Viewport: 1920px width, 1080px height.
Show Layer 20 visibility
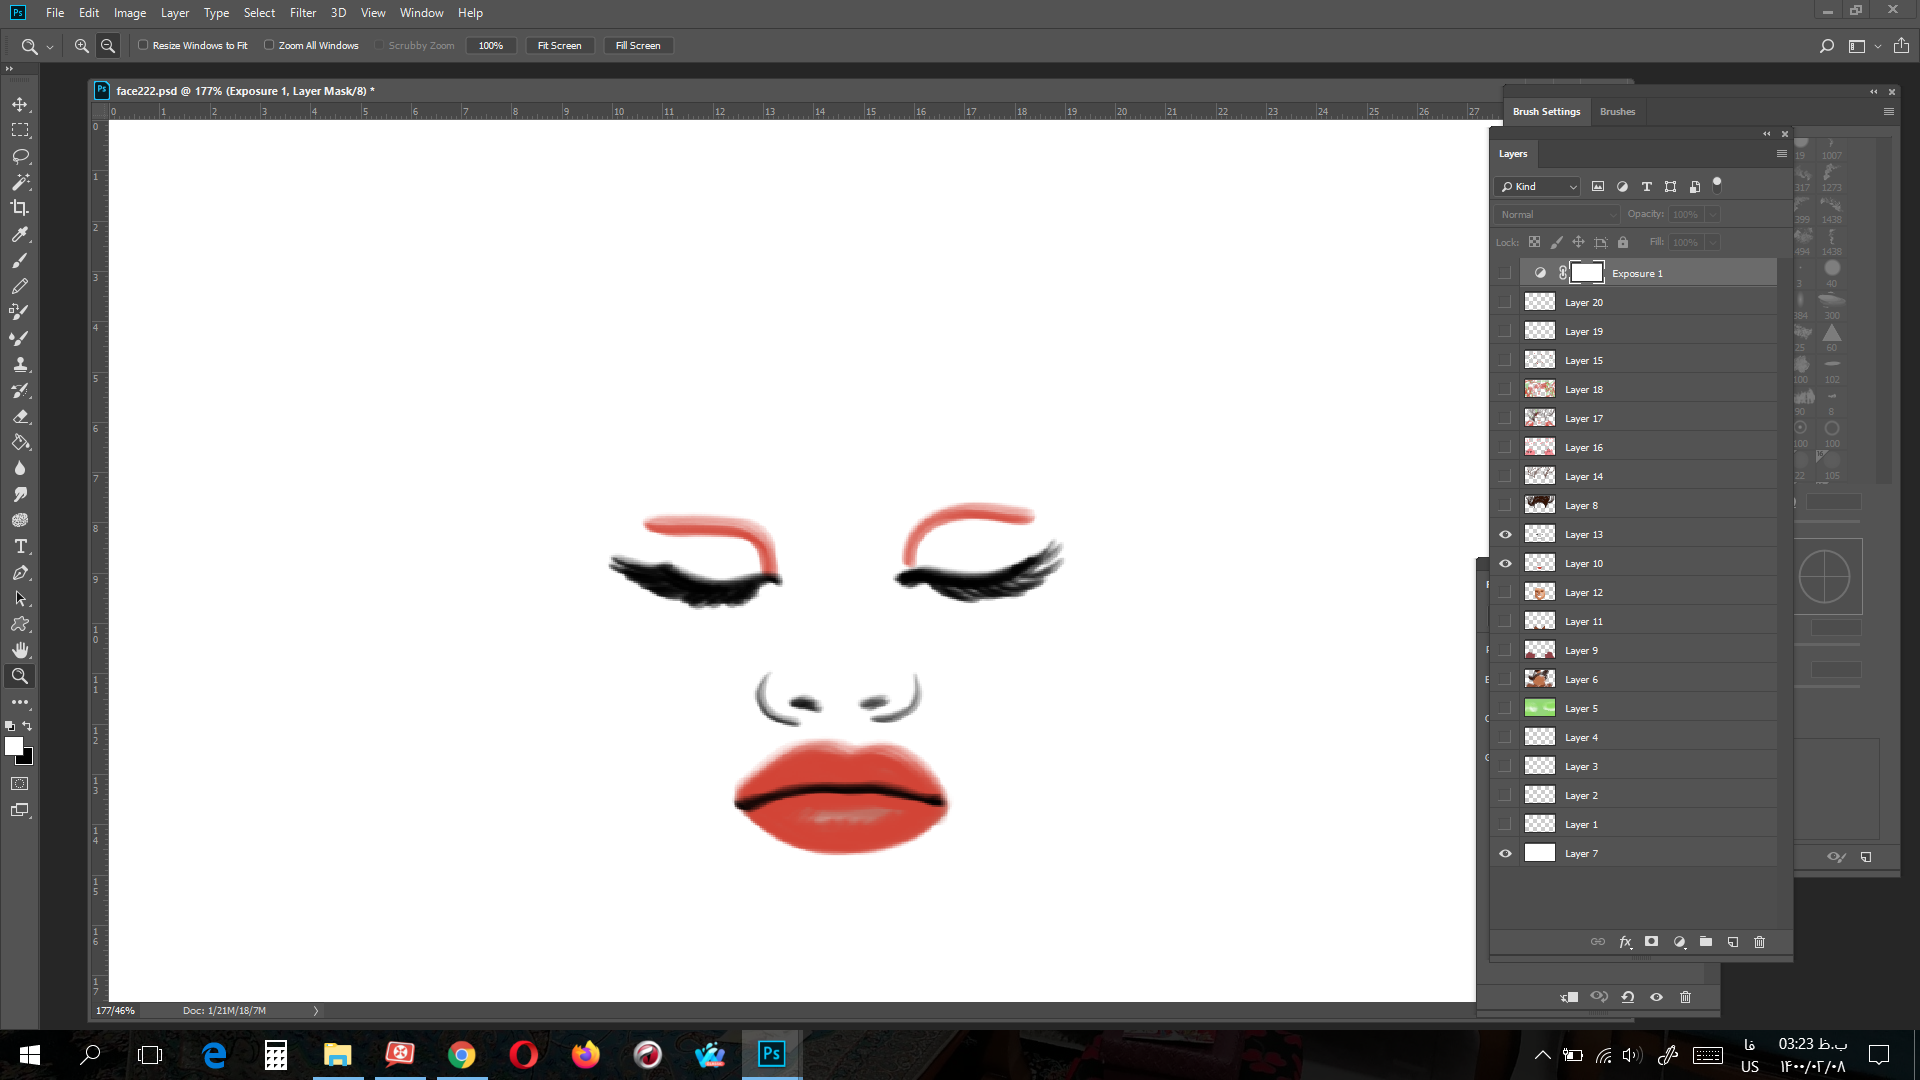pos(1505,303)
